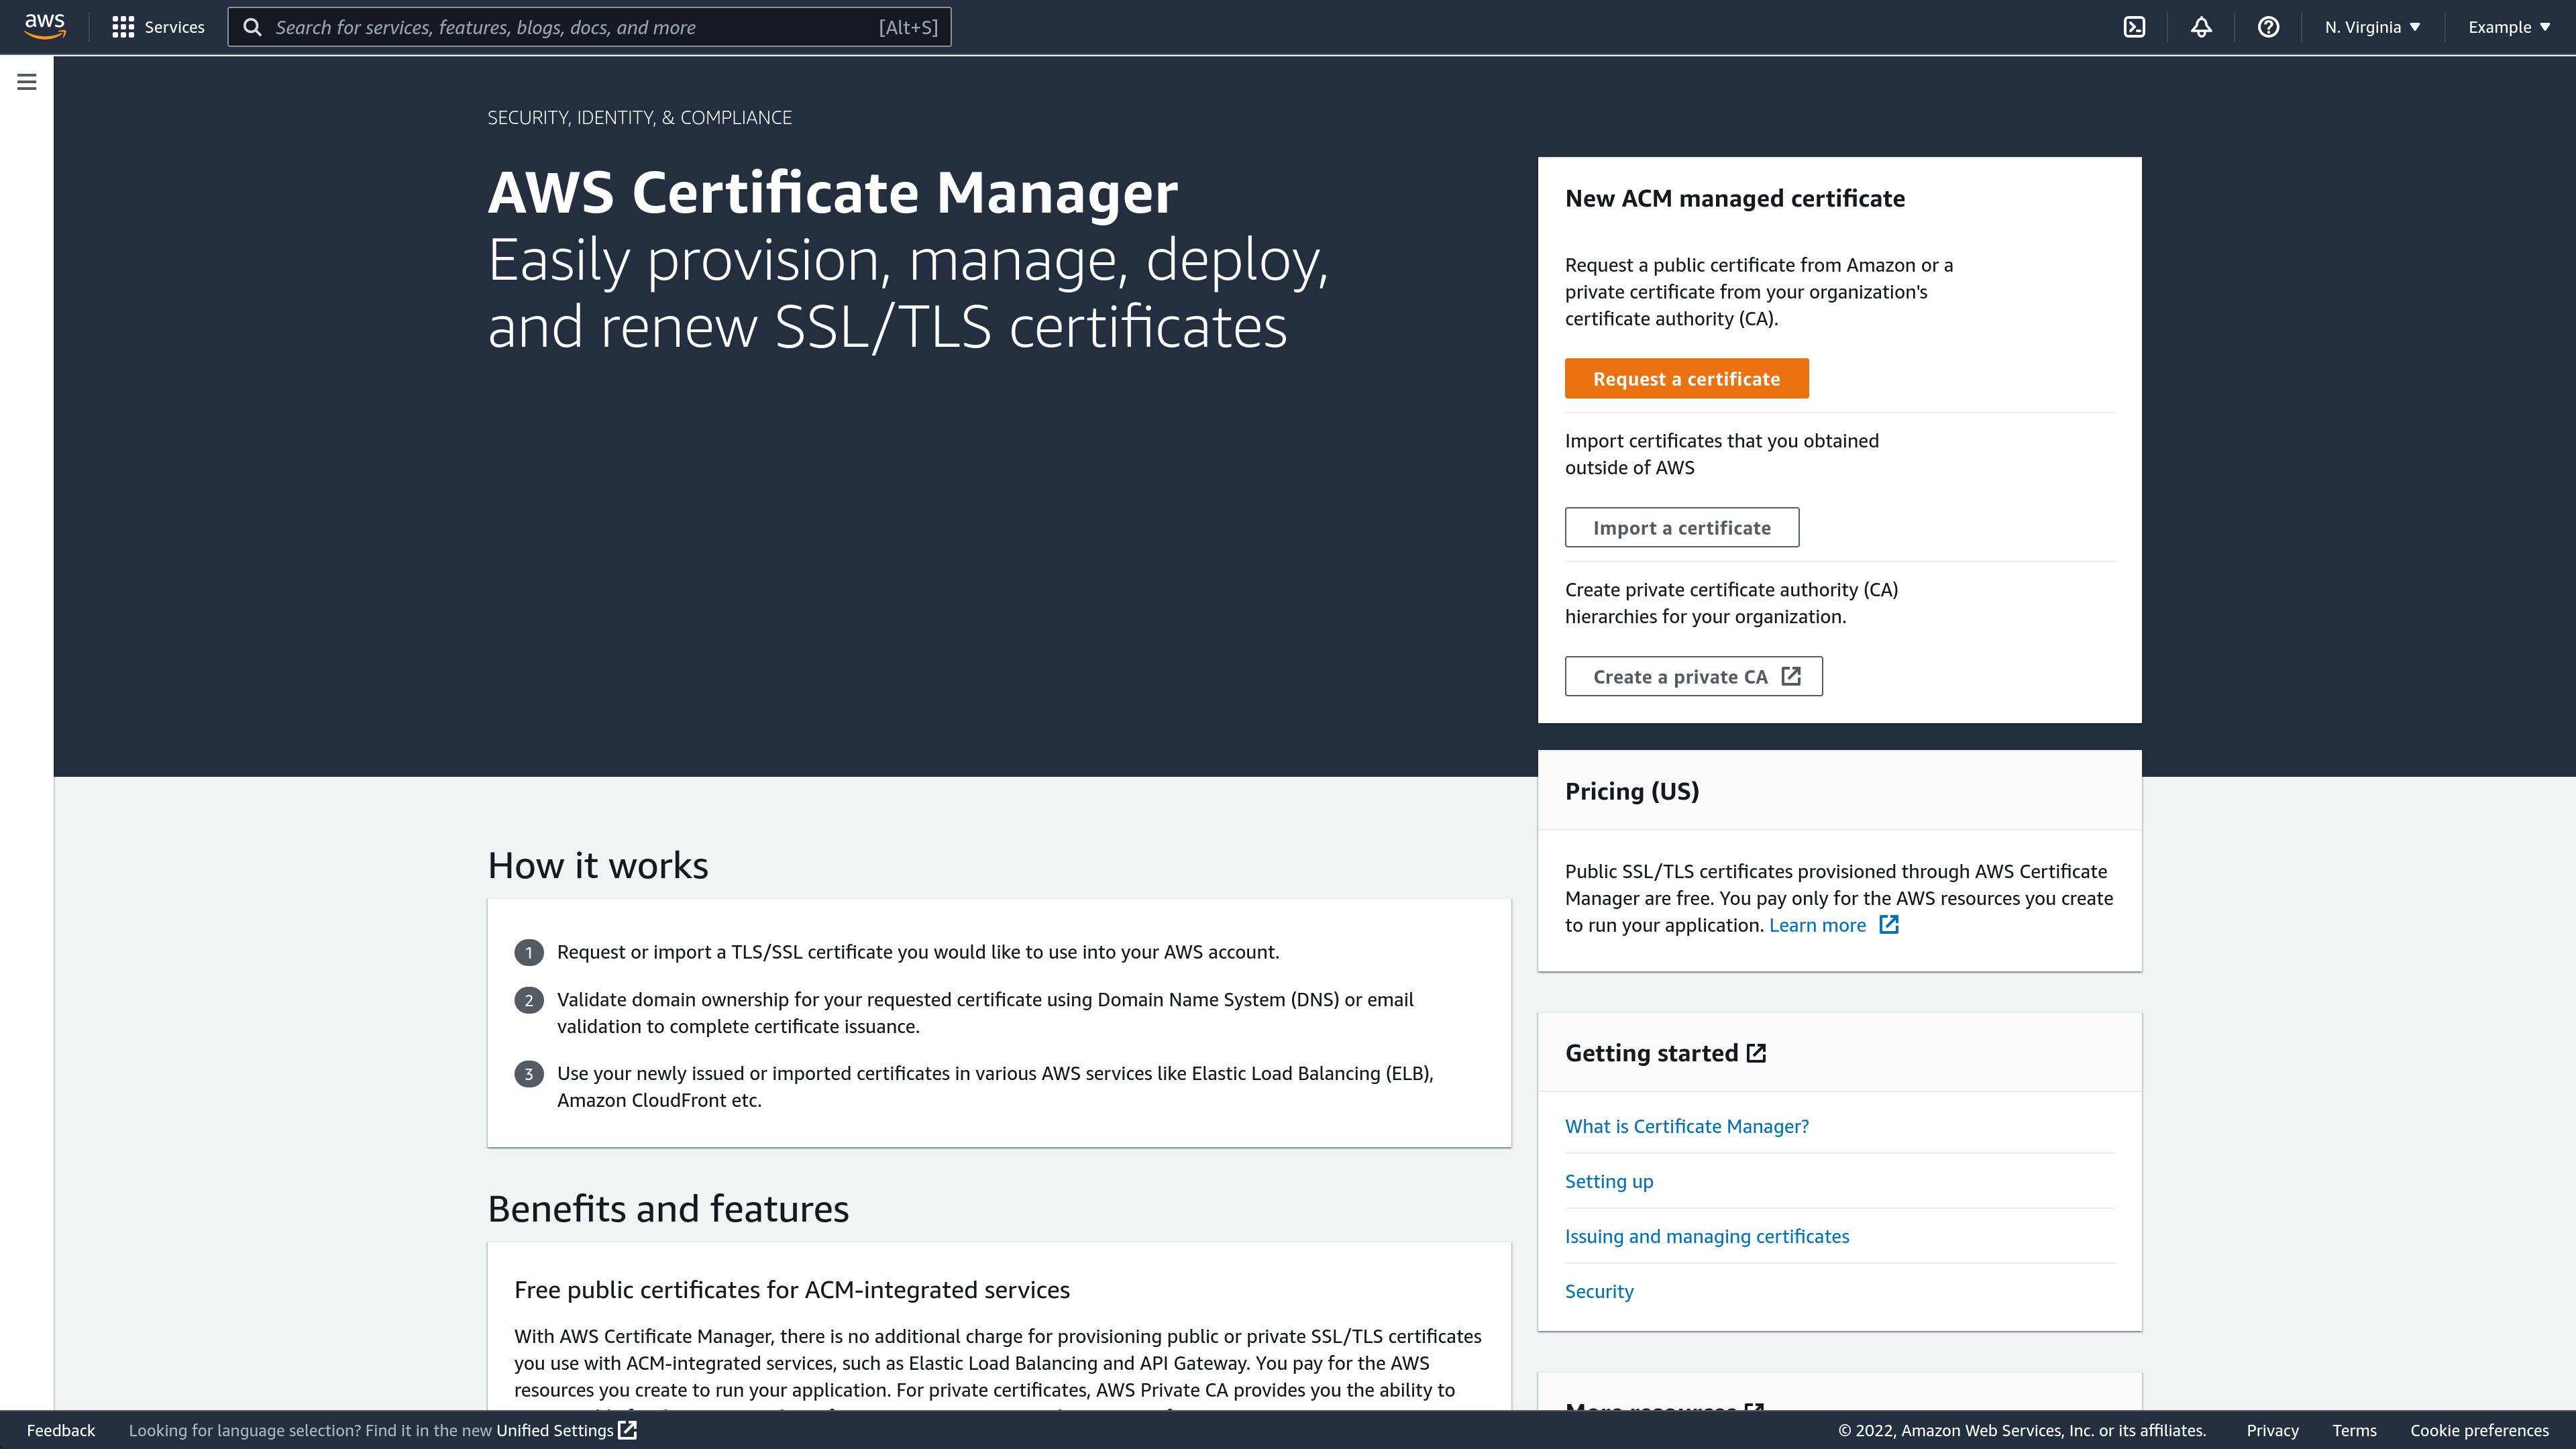Open the AWS CloudShell terminal icon
The height and width of the screenshot is (1449, 2576).
click(x=2135, y=27)
